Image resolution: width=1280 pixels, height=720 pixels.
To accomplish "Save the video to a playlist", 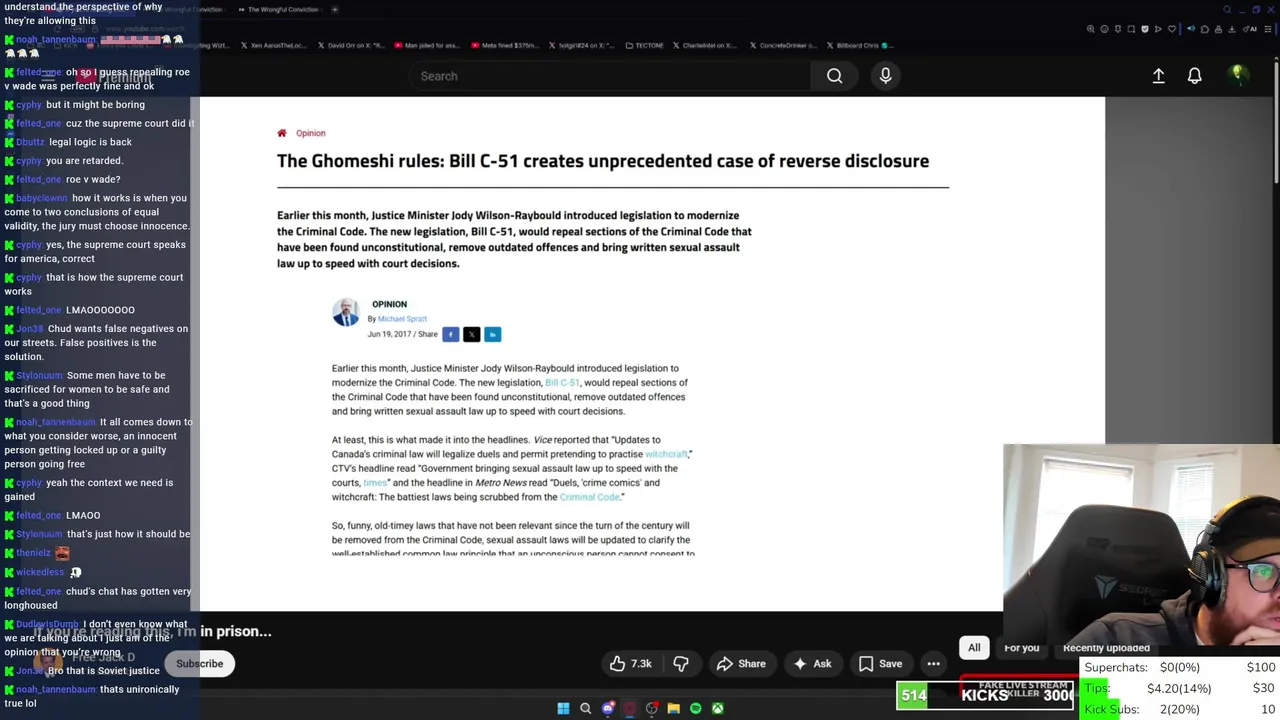I will pyautogui.click(x=880, y=663).
